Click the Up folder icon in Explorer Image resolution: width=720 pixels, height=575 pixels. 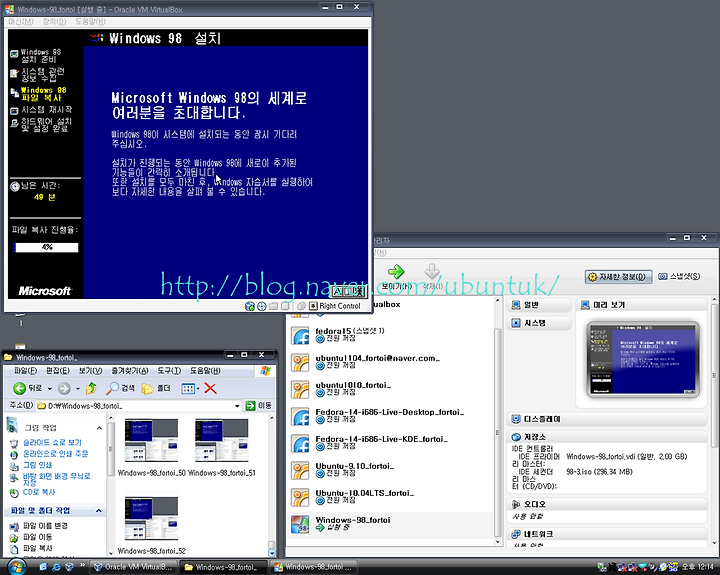tap(91, 389)
